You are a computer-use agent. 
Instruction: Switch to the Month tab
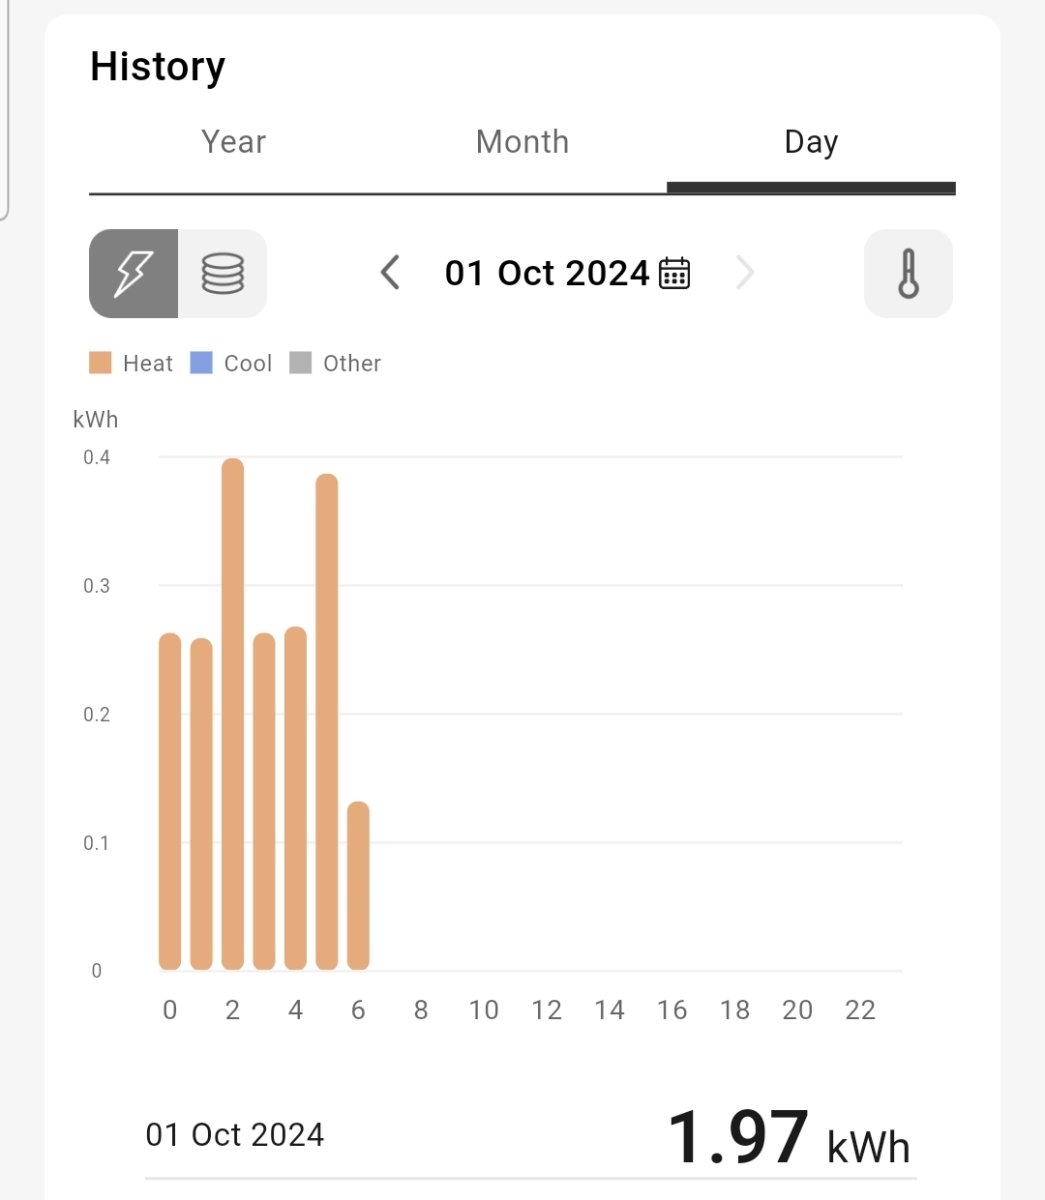(x=522, y=142)
